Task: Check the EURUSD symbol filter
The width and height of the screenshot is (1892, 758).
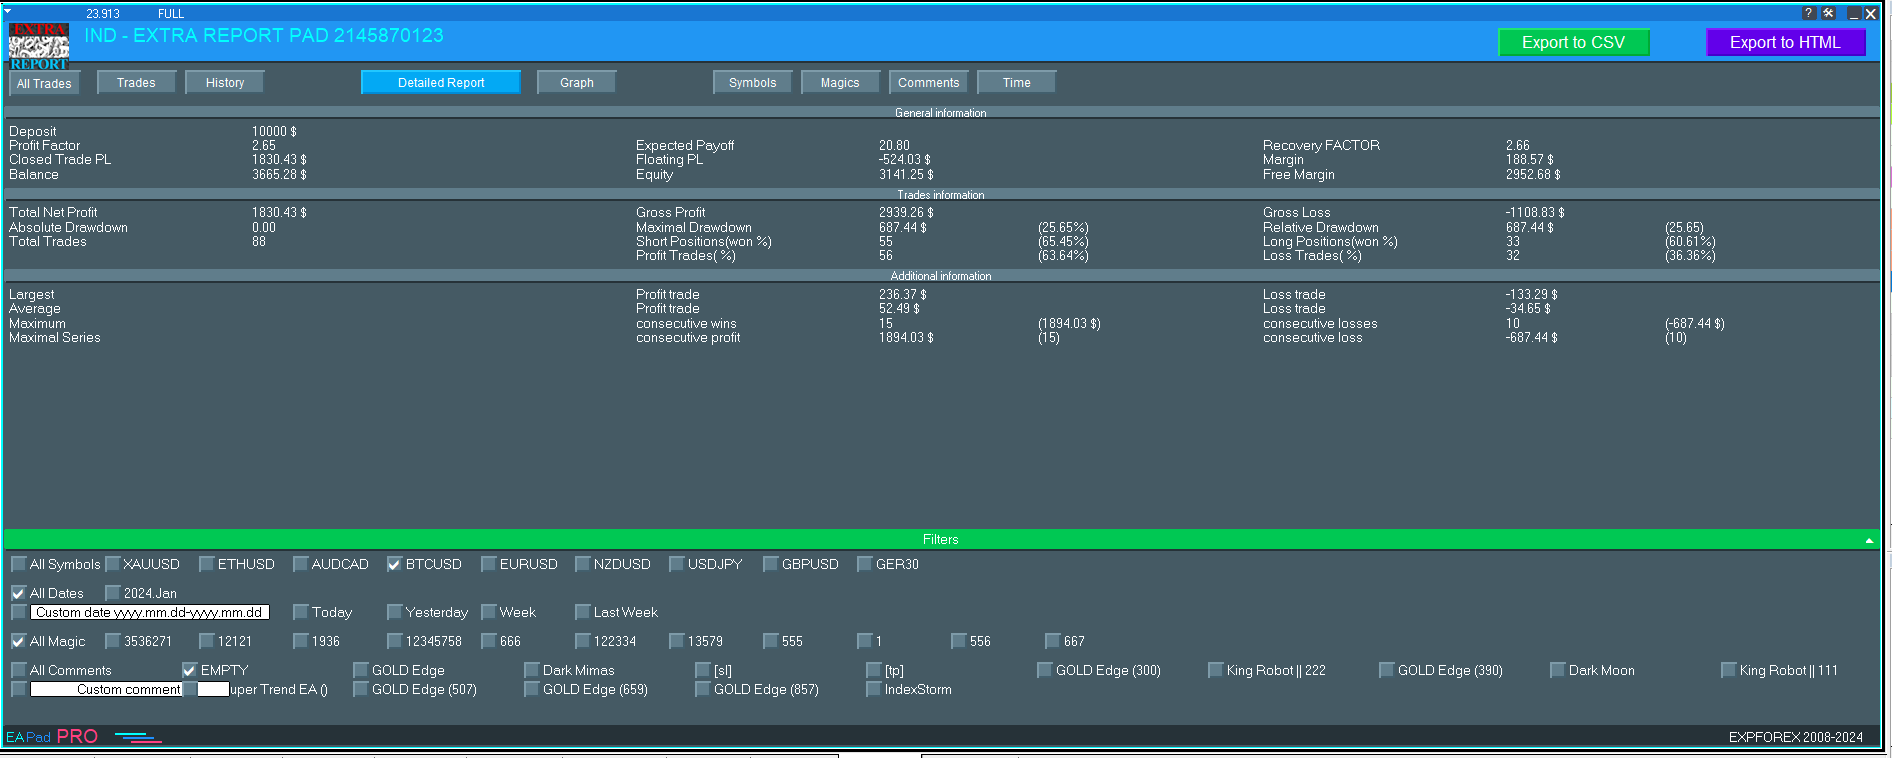Action: [x=488, y=564]
